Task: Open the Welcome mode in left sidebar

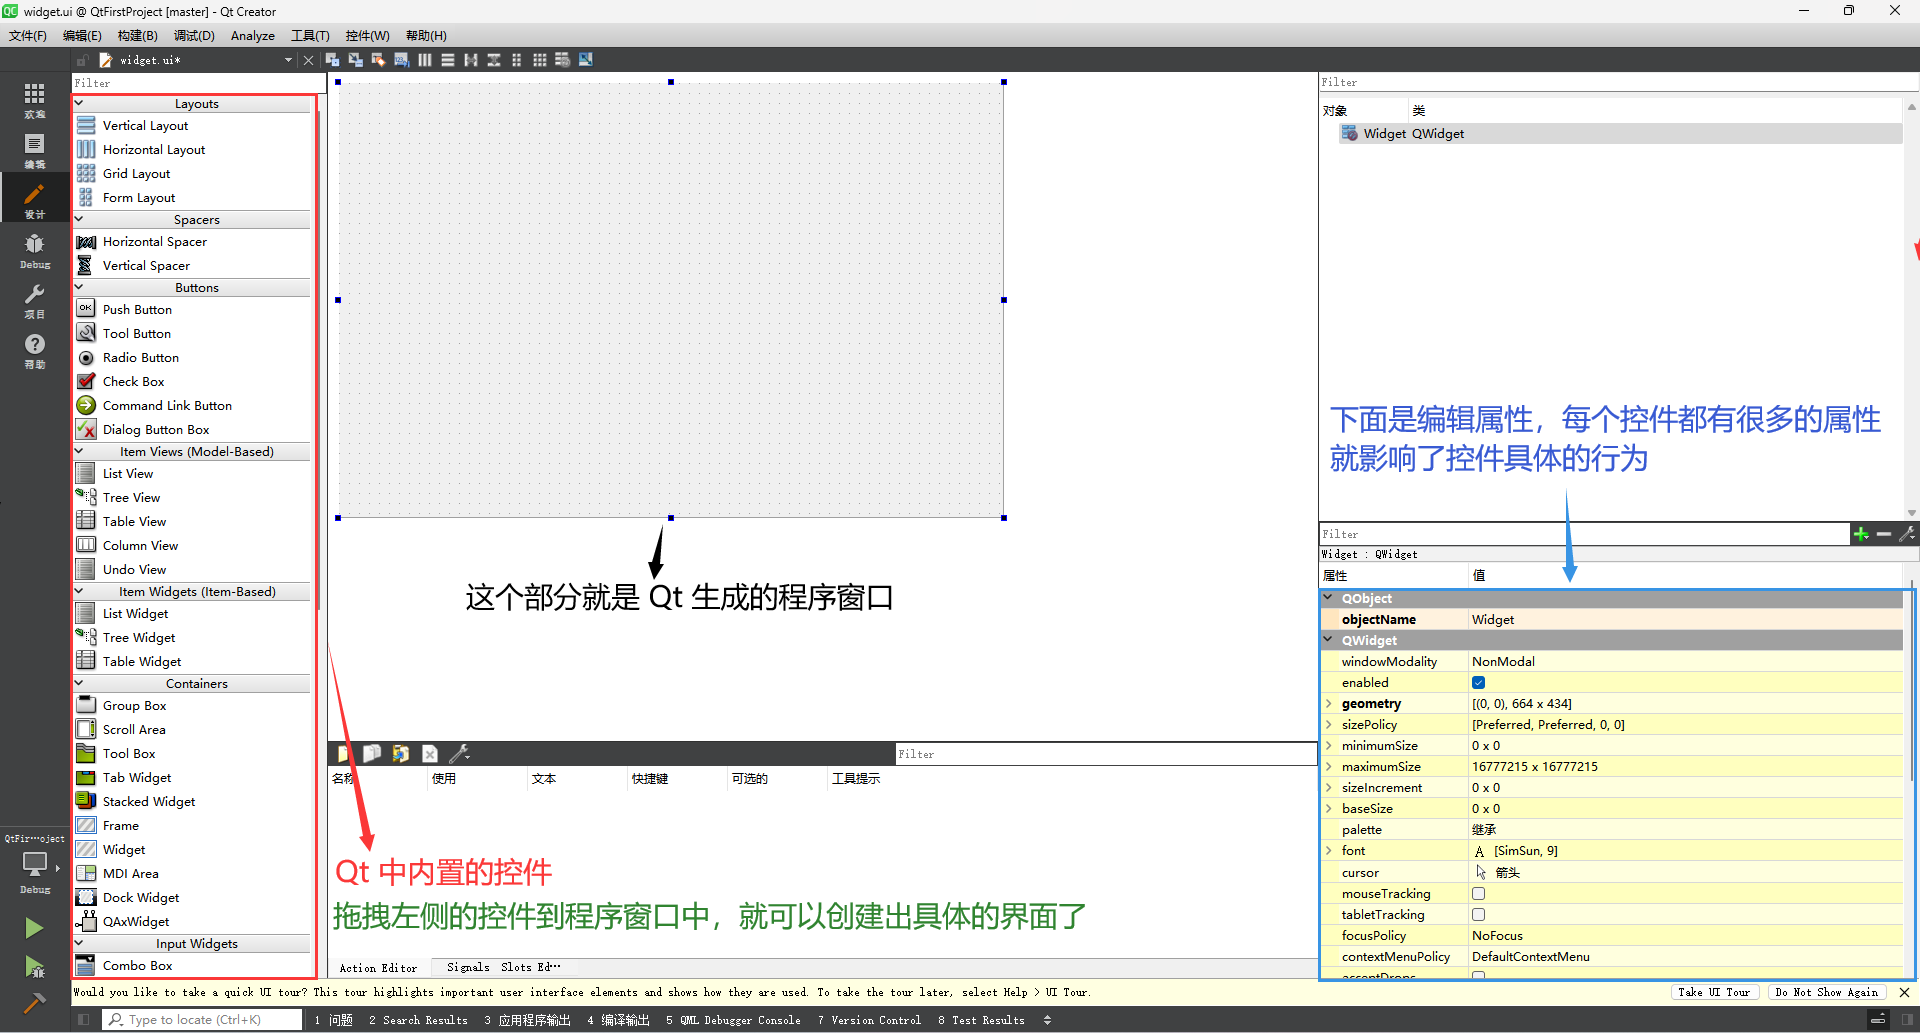Action: 34,100
